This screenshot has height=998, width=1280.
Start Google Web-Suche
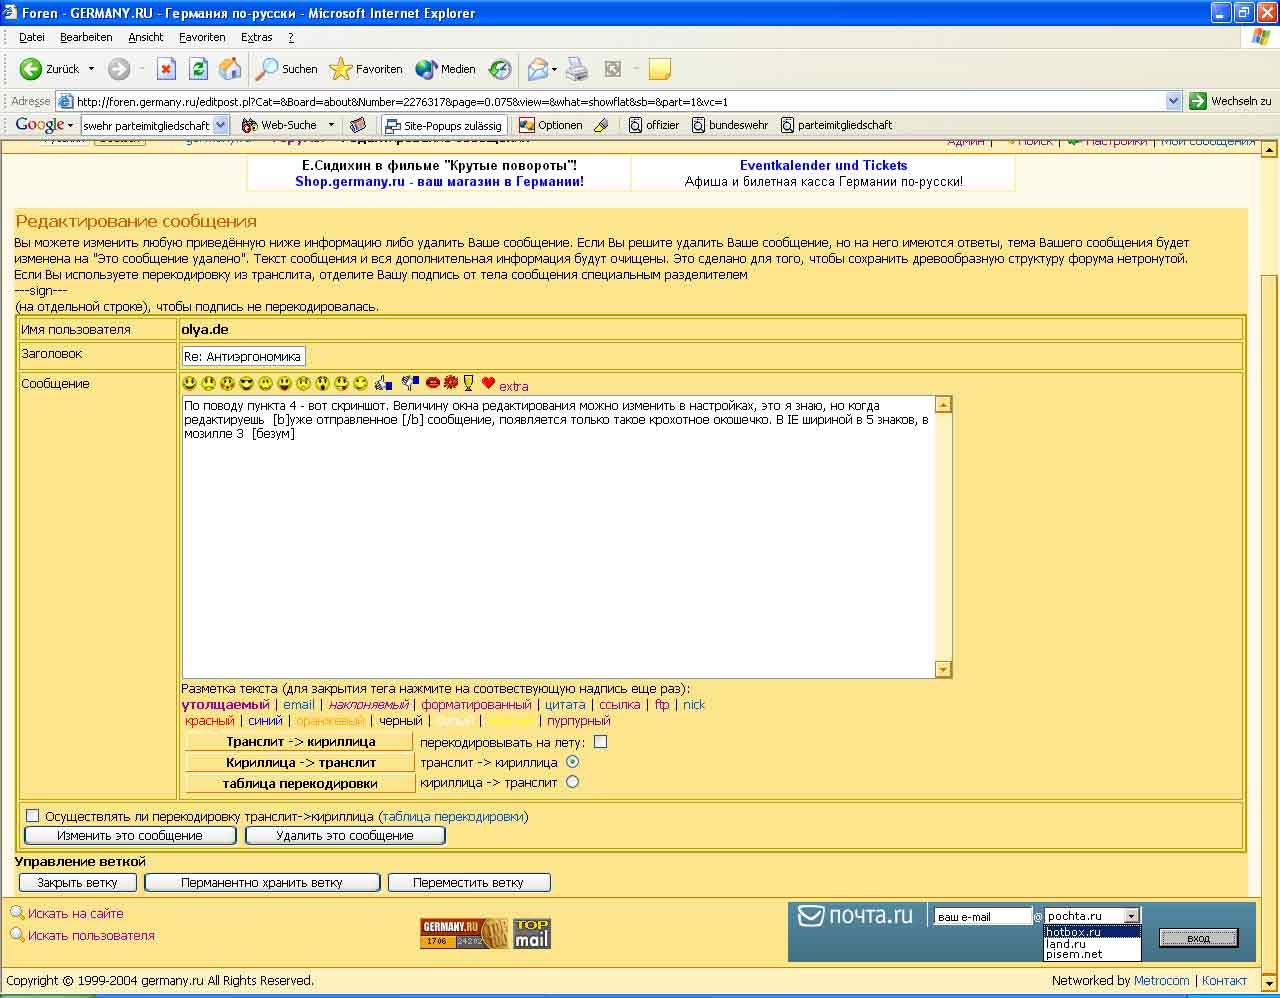(278, 125)
